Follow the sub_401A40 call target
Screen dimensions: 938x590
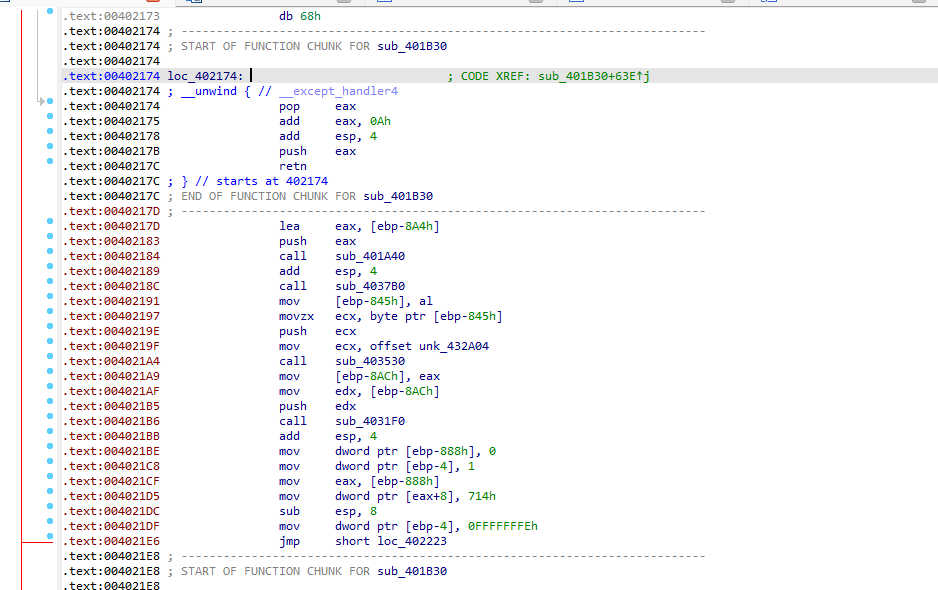(x=370, y=256)
